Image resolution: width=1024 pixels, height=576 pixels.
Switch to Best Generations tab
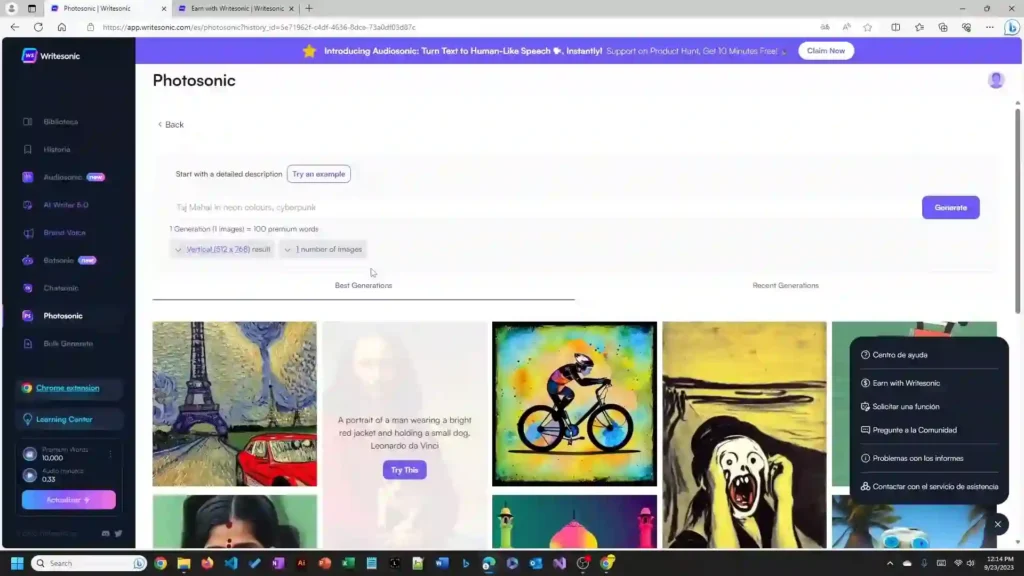tap(363, 285)
